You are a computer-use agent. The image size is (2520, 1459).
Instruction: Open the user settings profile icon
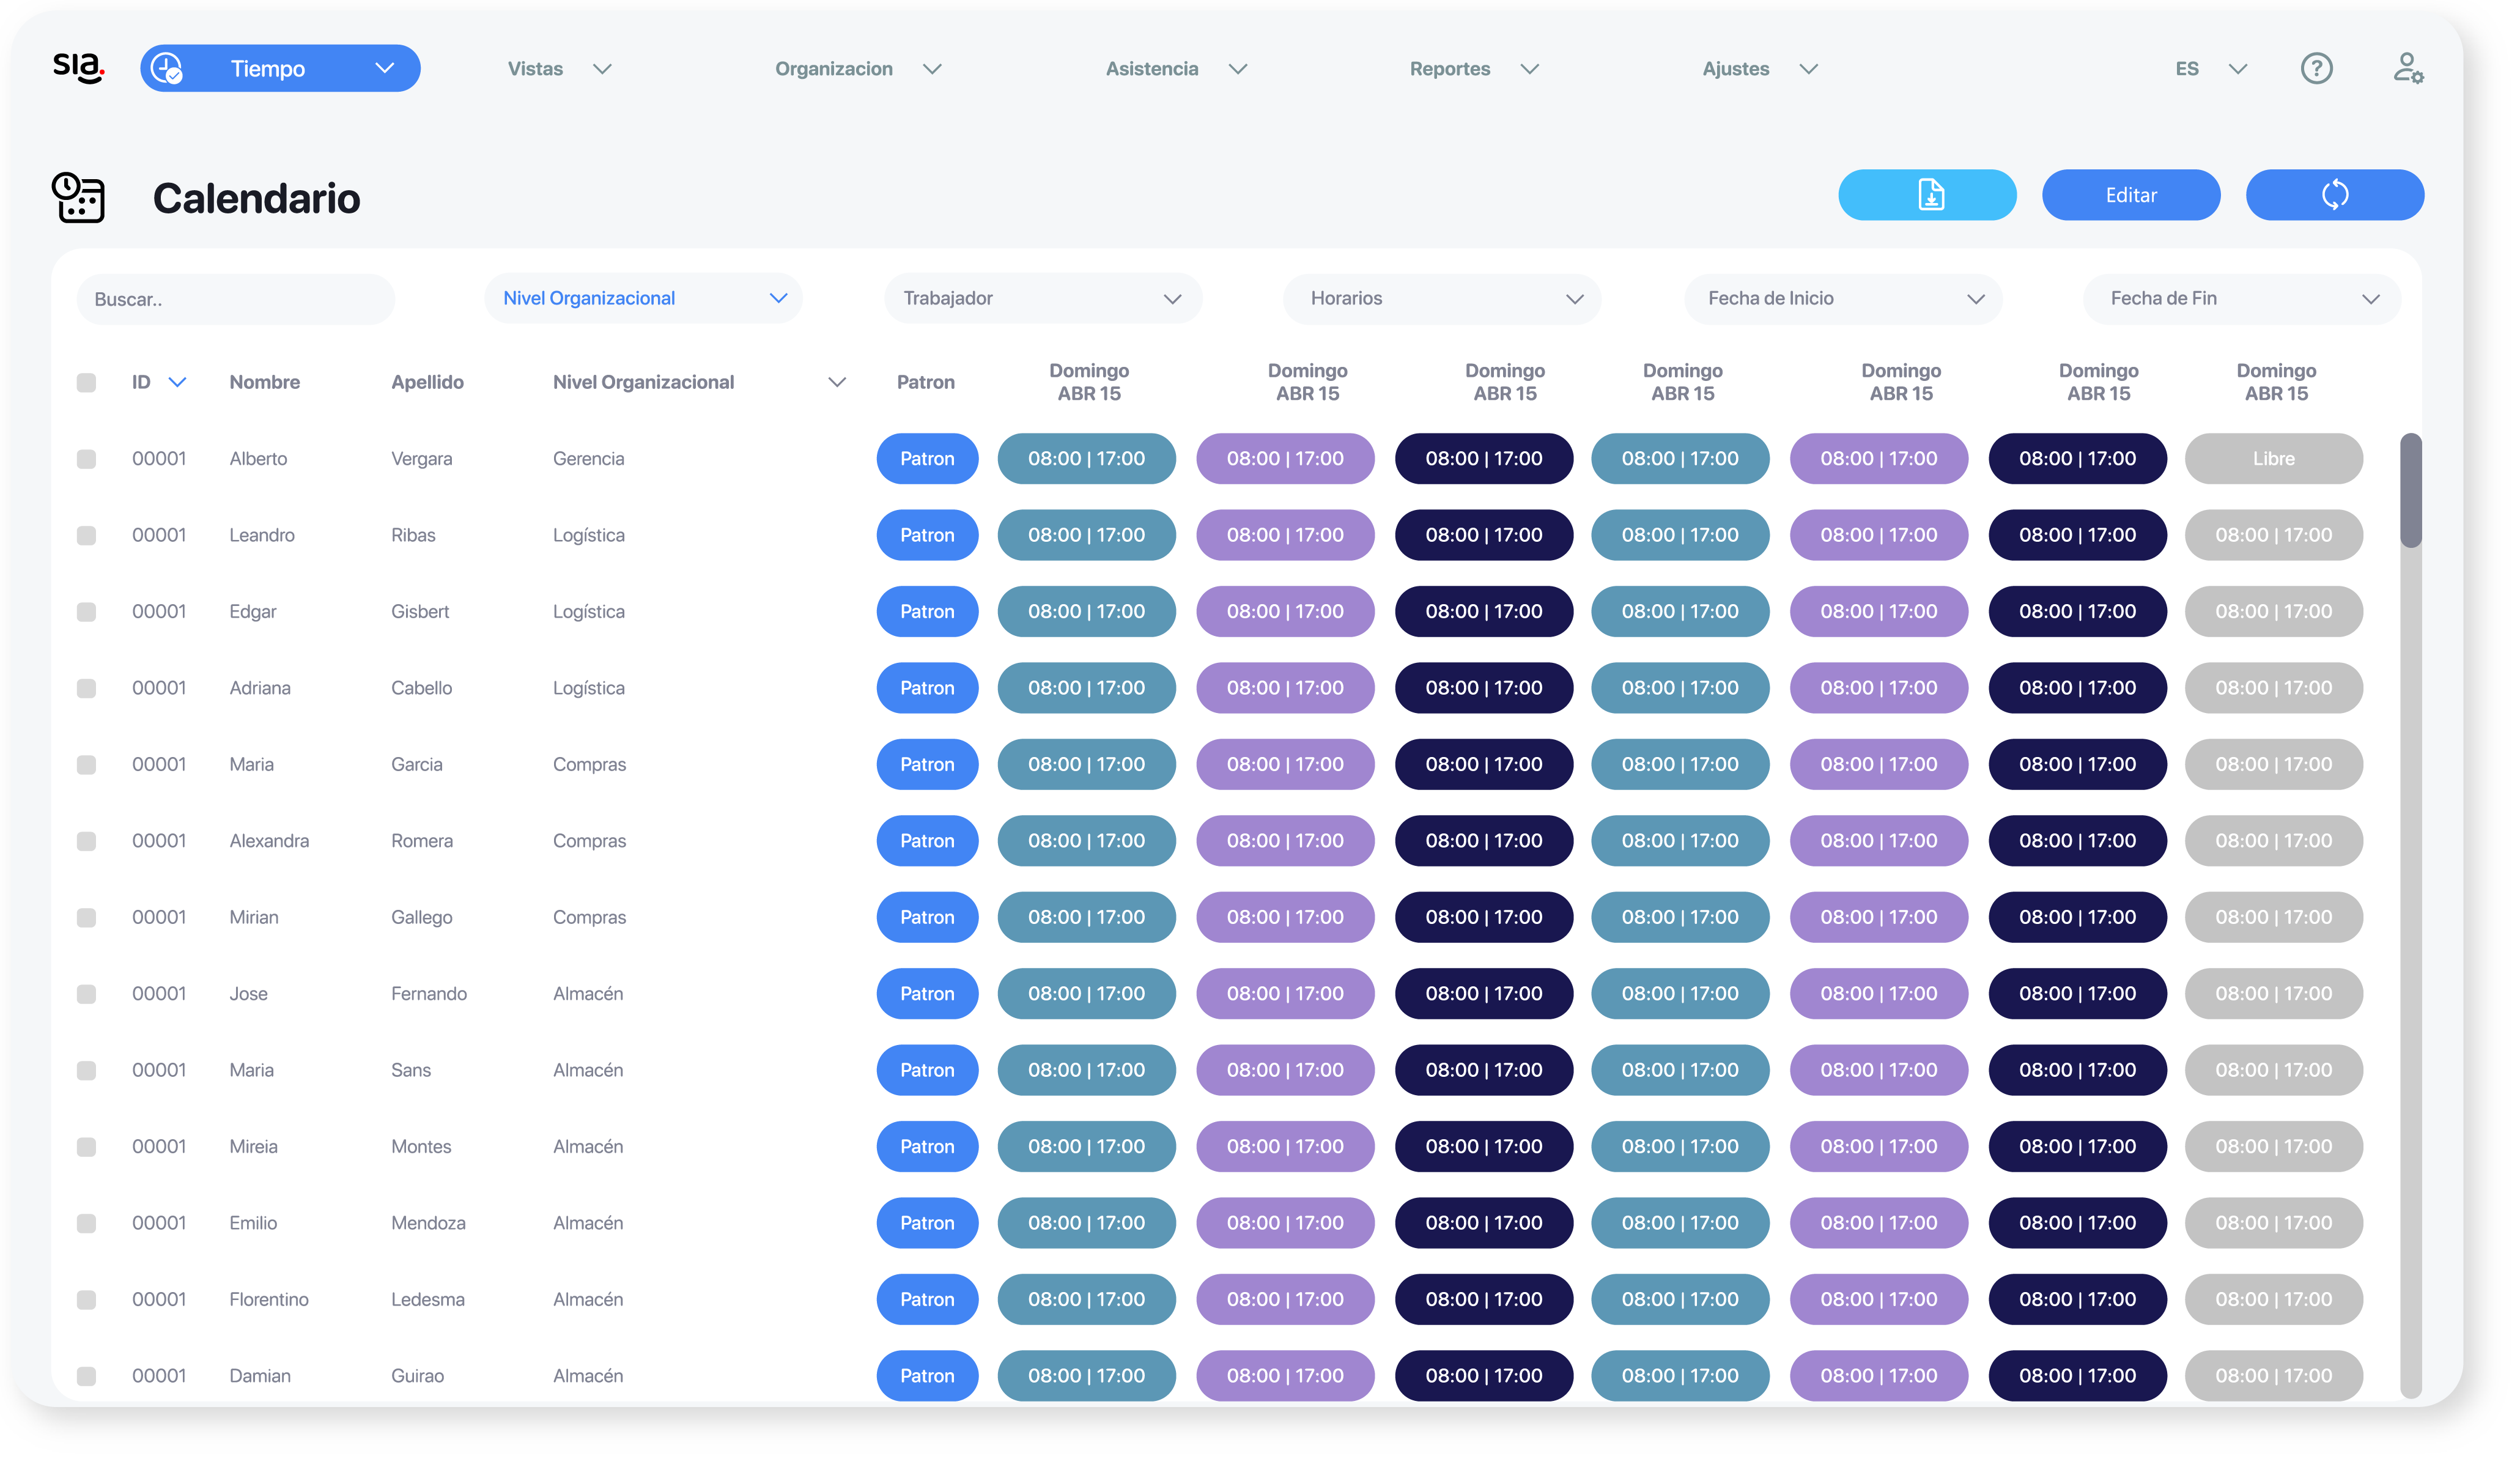coord(2407,69)
